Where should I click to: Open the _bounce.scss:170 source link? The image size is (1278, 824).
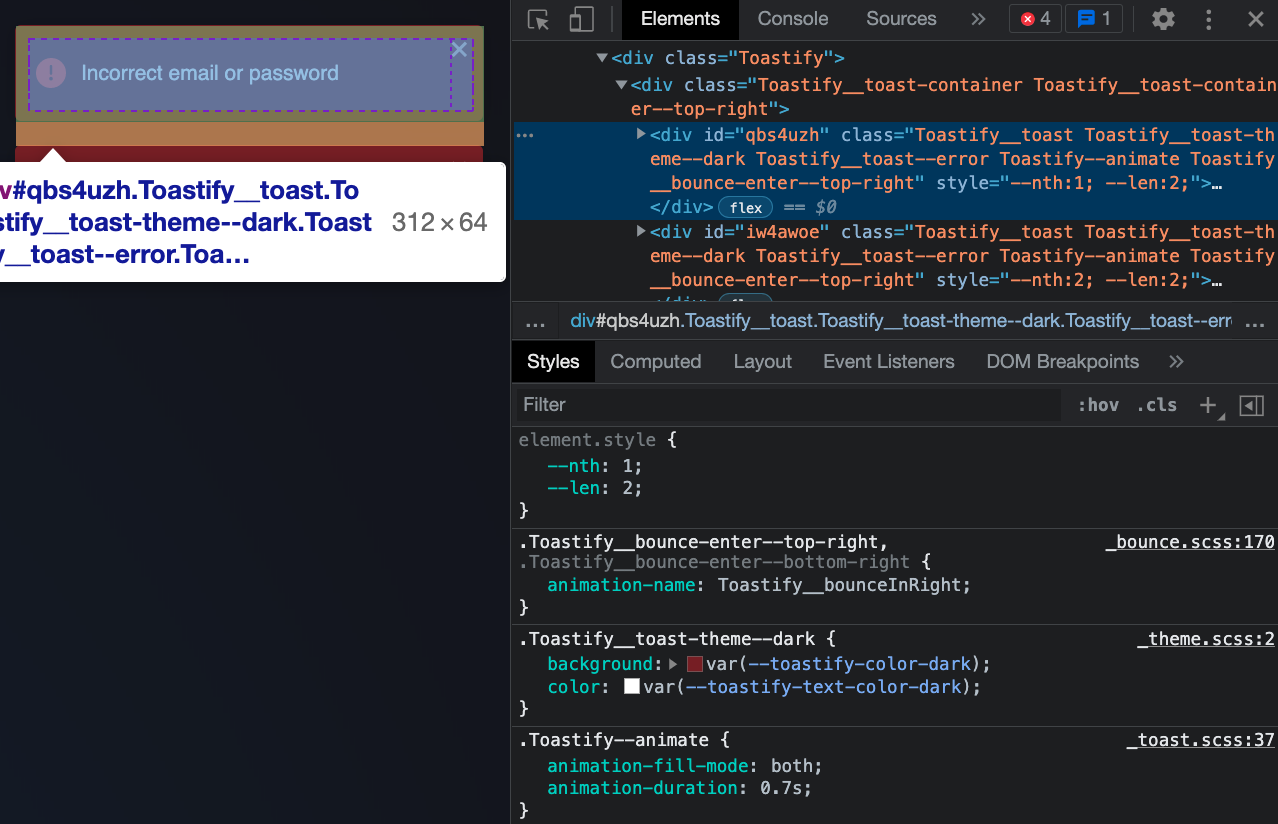(x=1190, y=542)
